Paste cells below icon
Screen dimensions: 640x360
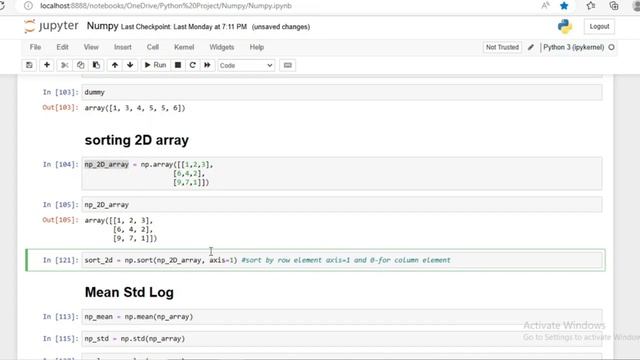pyautogui.click(x=96, y=65)
